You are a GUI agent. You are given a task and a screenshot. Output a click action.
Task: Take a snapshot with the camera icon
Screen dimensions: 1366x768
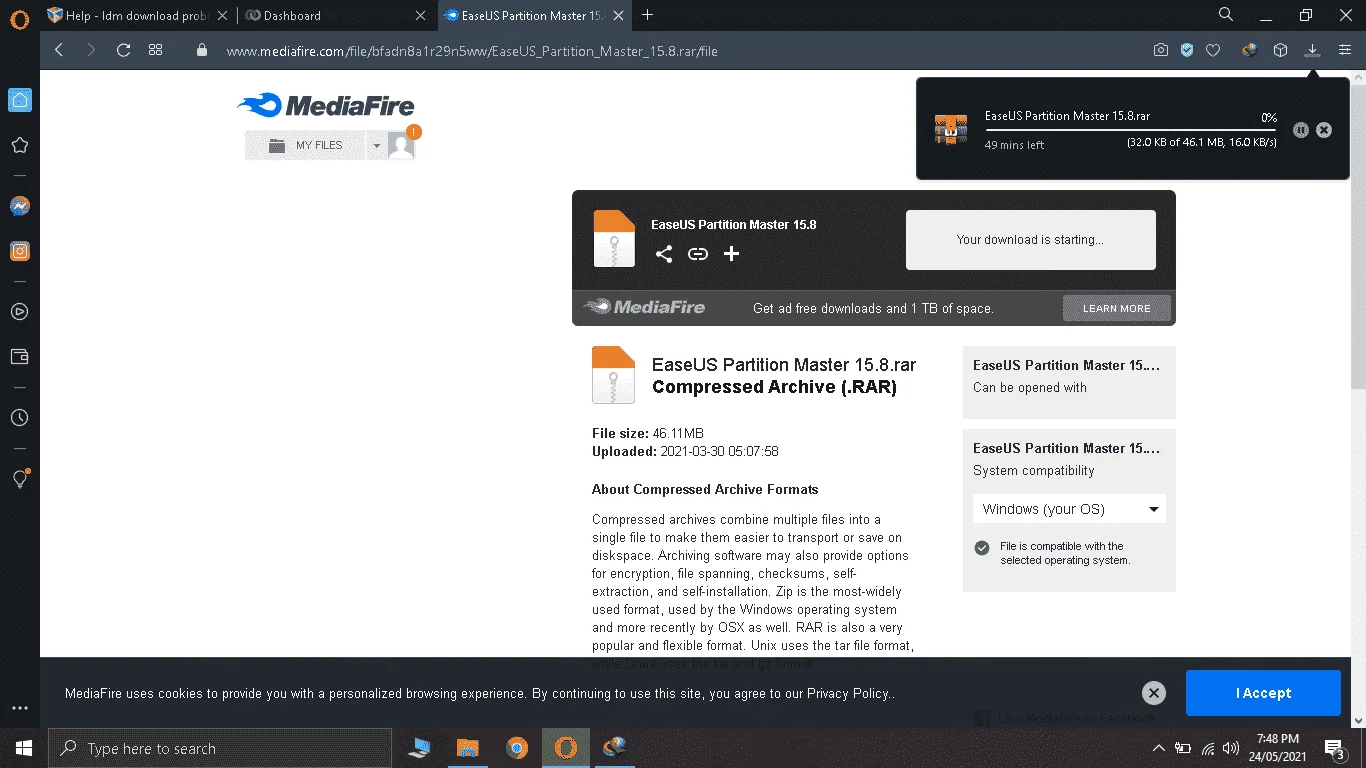point(1160,50)
